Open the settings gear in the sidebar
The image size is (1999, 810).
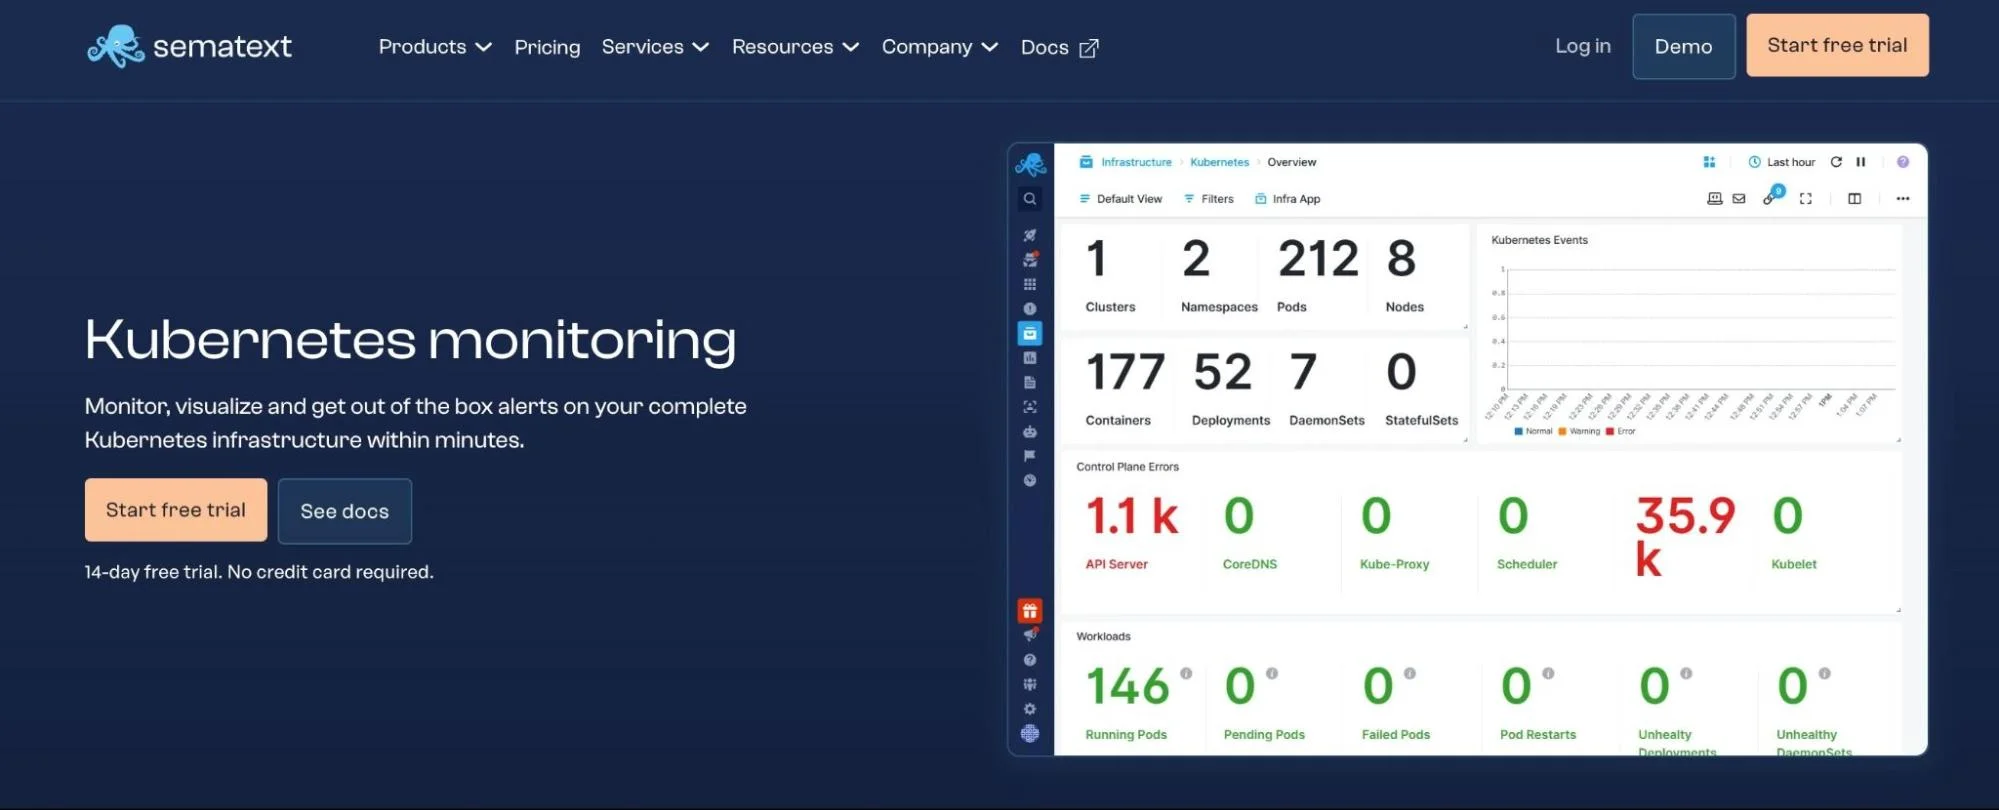point(1030,709)
